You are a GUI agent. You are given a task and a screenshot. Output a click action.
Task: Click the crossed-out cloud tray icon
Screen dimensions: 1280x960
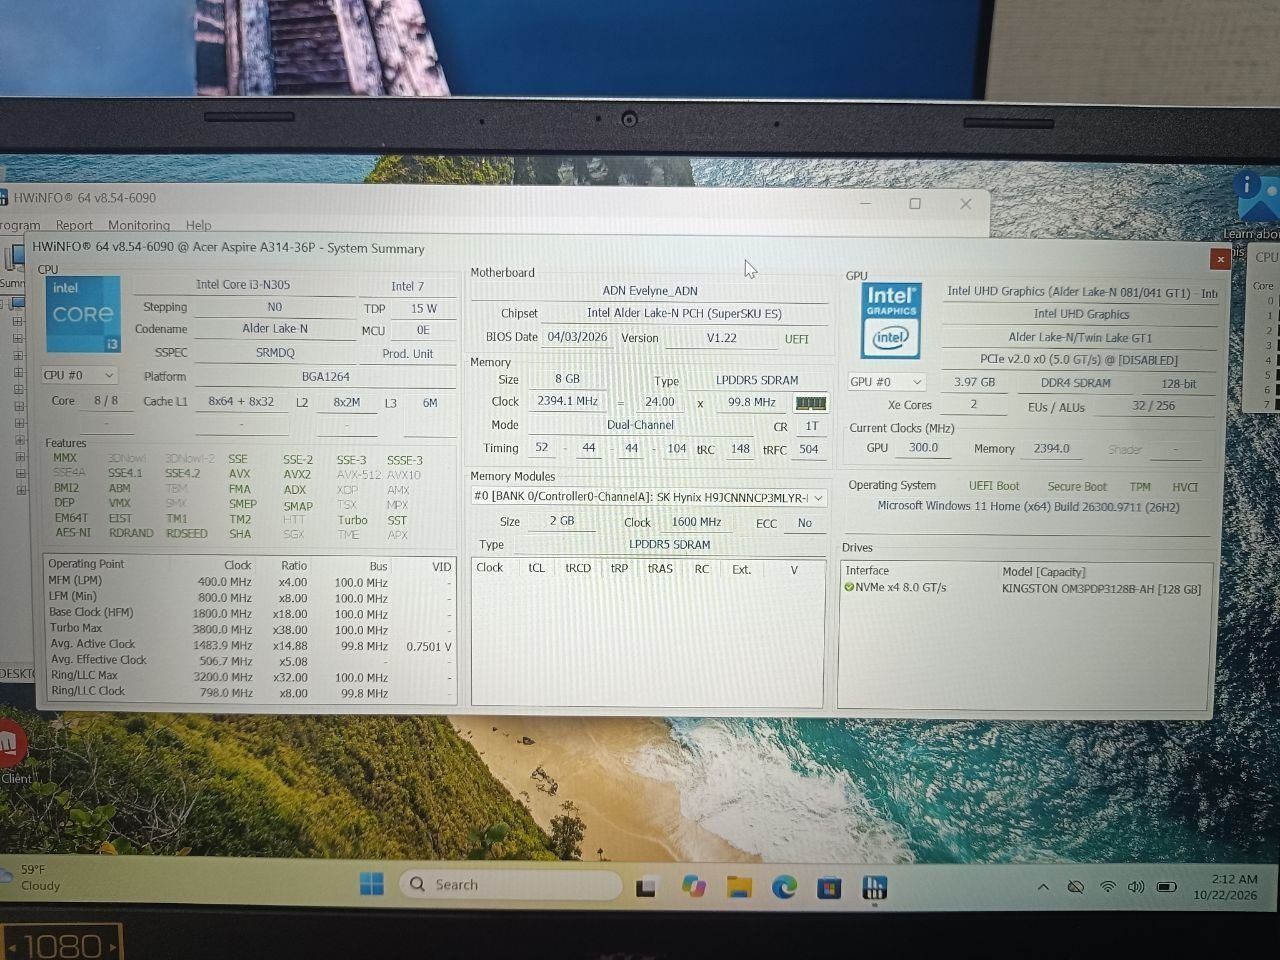point(1076,887)
